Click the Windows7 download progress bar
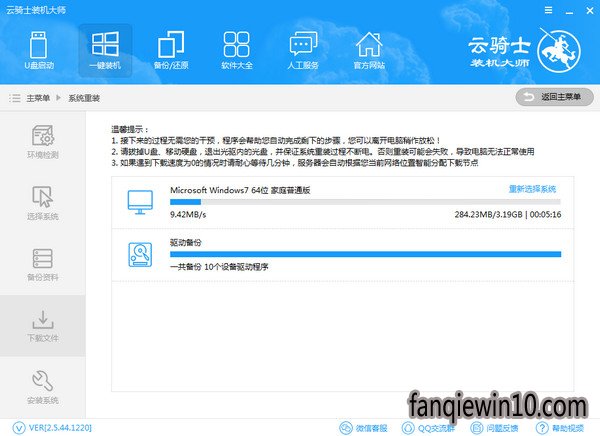This screenshot has height=436, width=600. pyautogui.click(x=365, y=202)
